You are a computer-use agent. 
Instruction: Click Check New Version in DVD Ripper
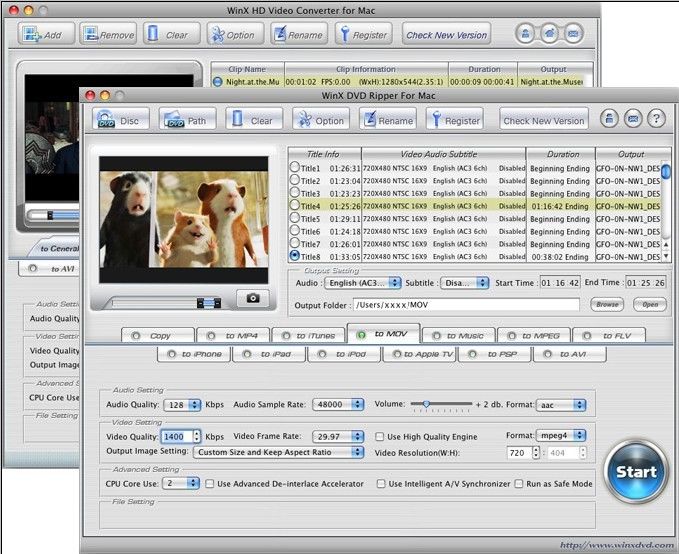tap(543, 119)
